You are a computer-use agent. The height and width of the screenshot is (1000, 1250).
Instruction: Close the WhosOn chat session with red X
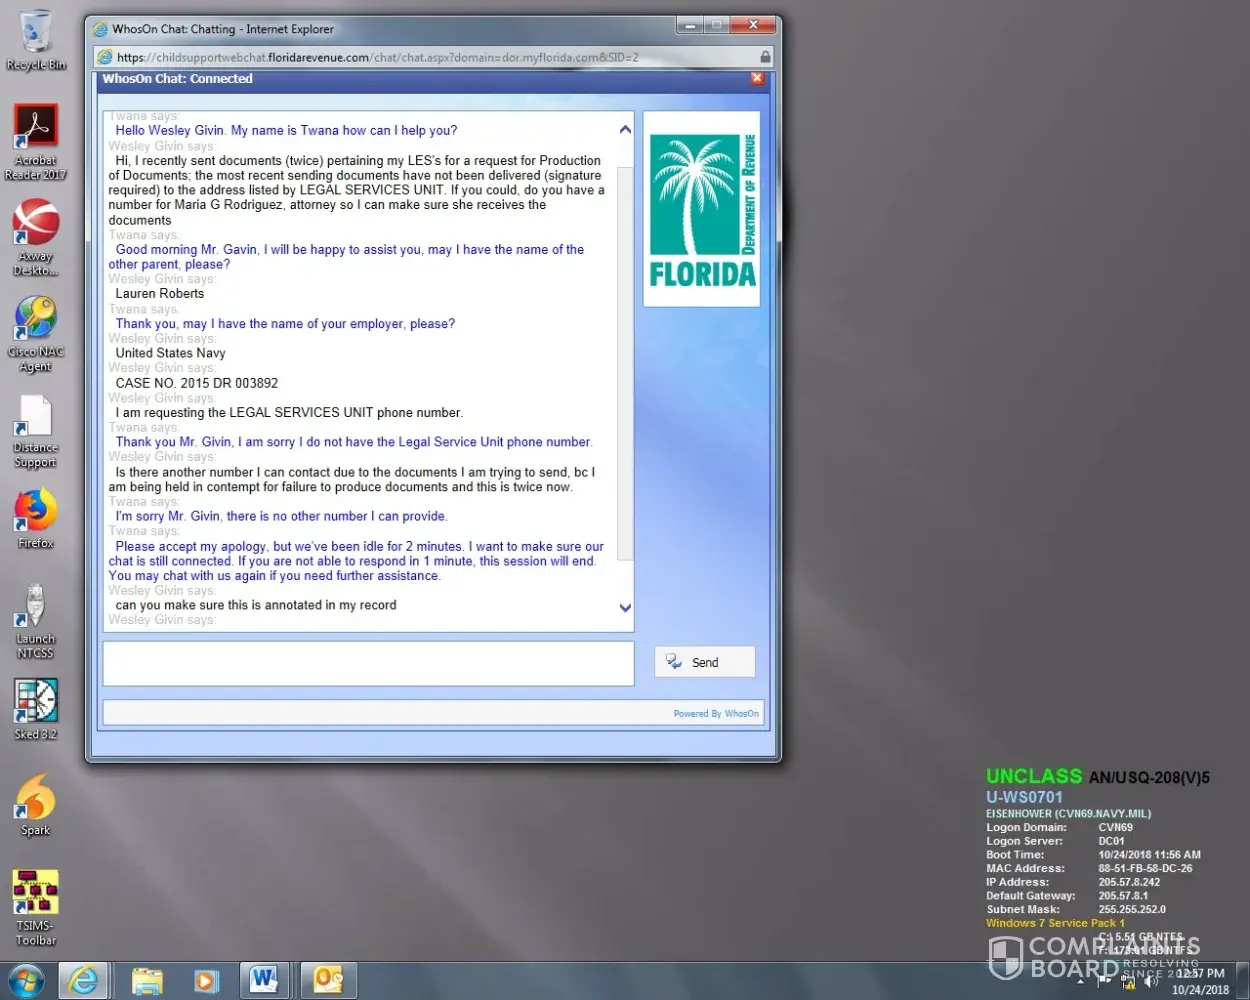coord(757,78)
